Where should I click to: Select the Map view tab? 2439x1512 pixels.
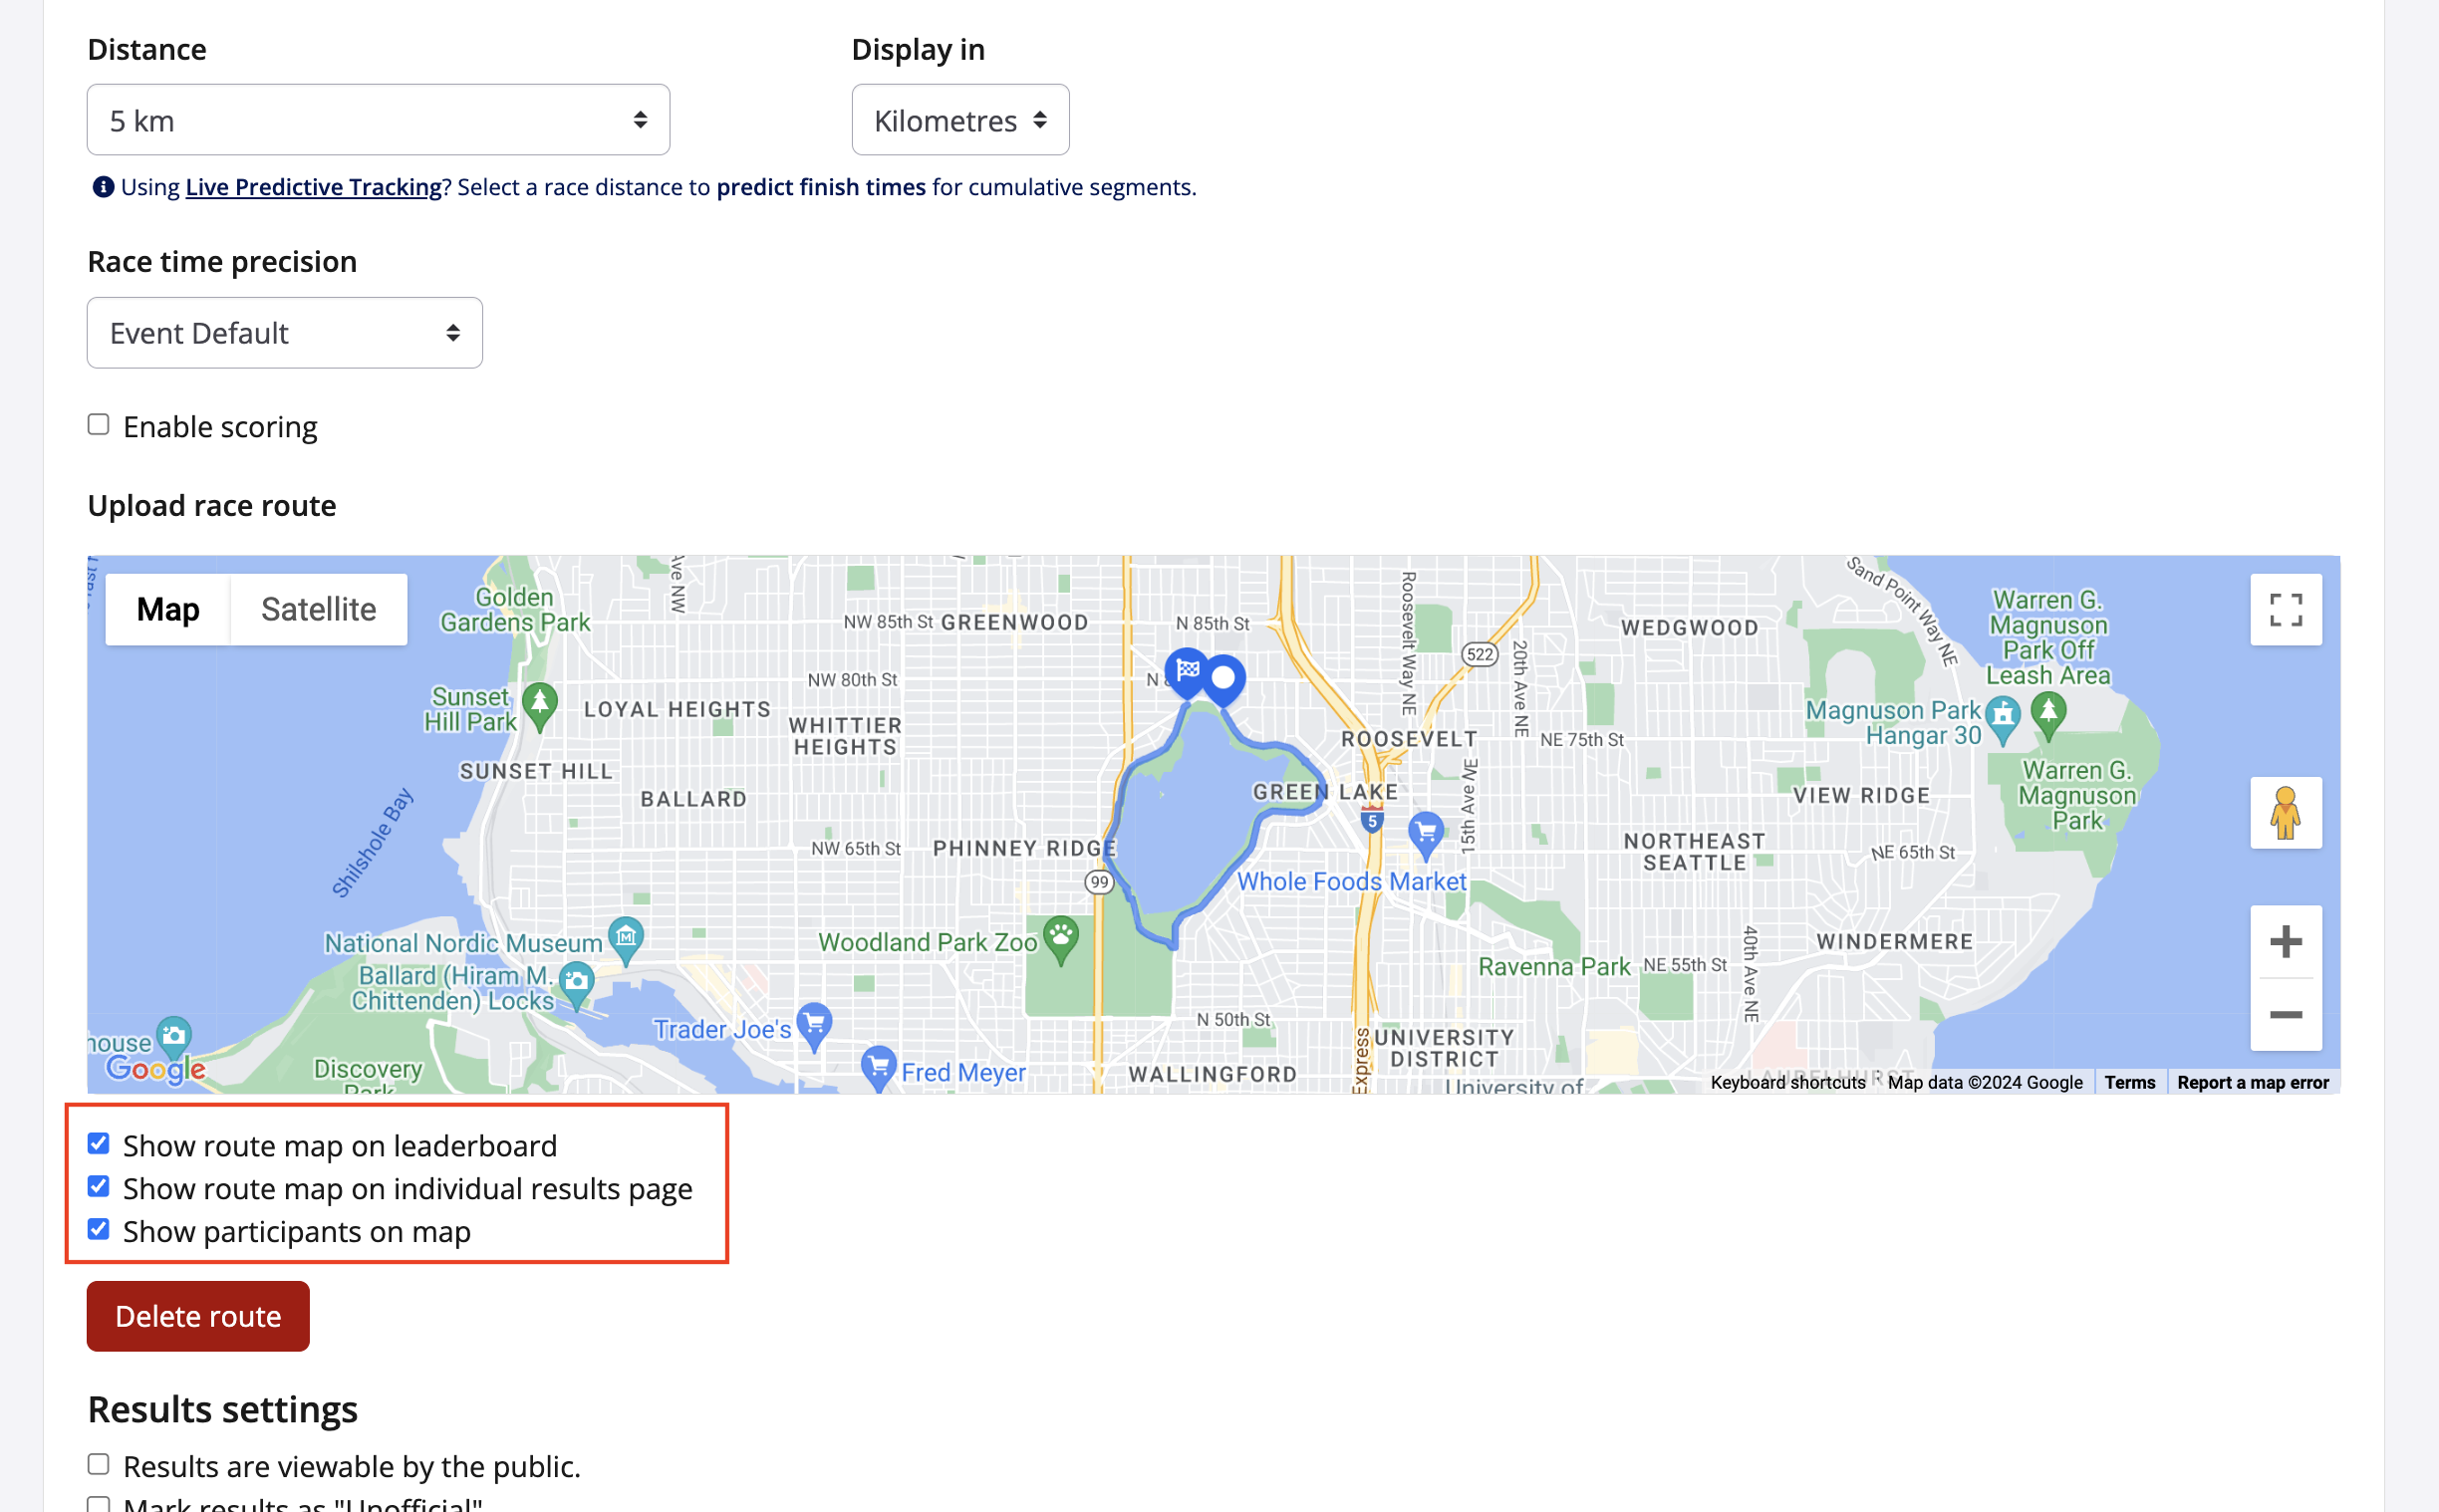[x=168, y=609]
